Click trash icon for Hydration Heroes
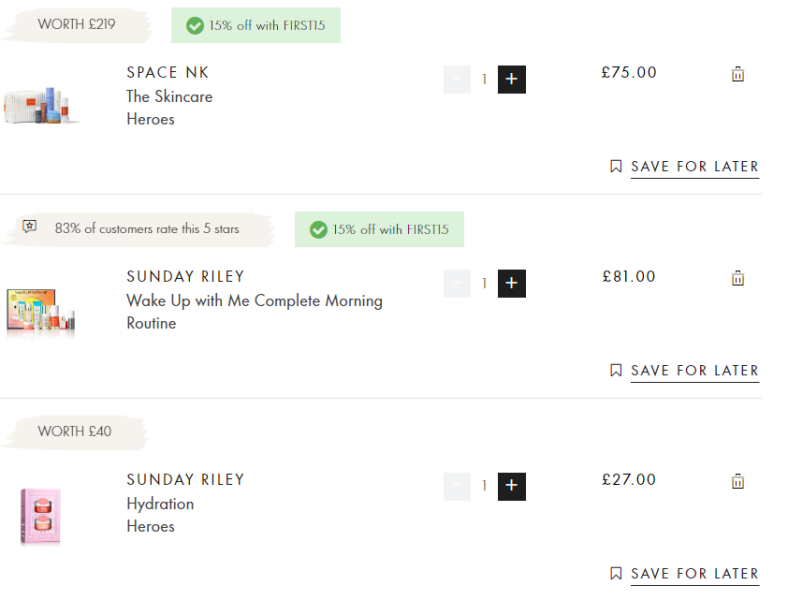Viewport: 788px width, 600px height. 738,481
